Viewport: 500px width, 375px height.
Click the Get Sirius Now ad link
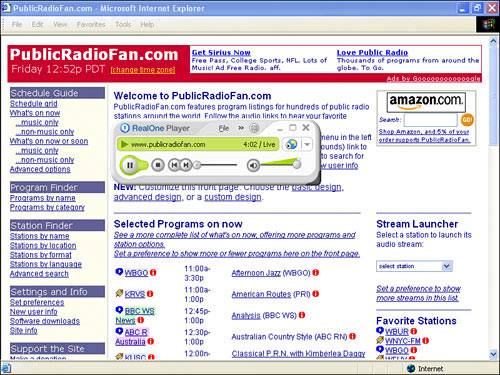[221, 52]
